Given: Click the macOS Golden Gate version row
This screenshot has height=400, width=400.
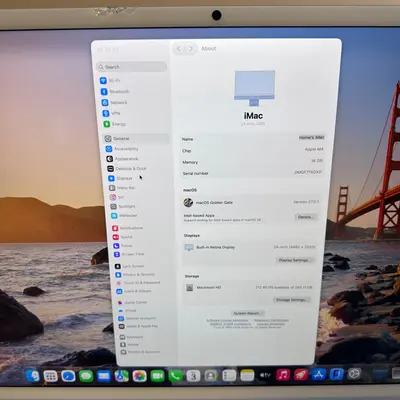Looking at the screenshot, I should [x=251, y=202].
